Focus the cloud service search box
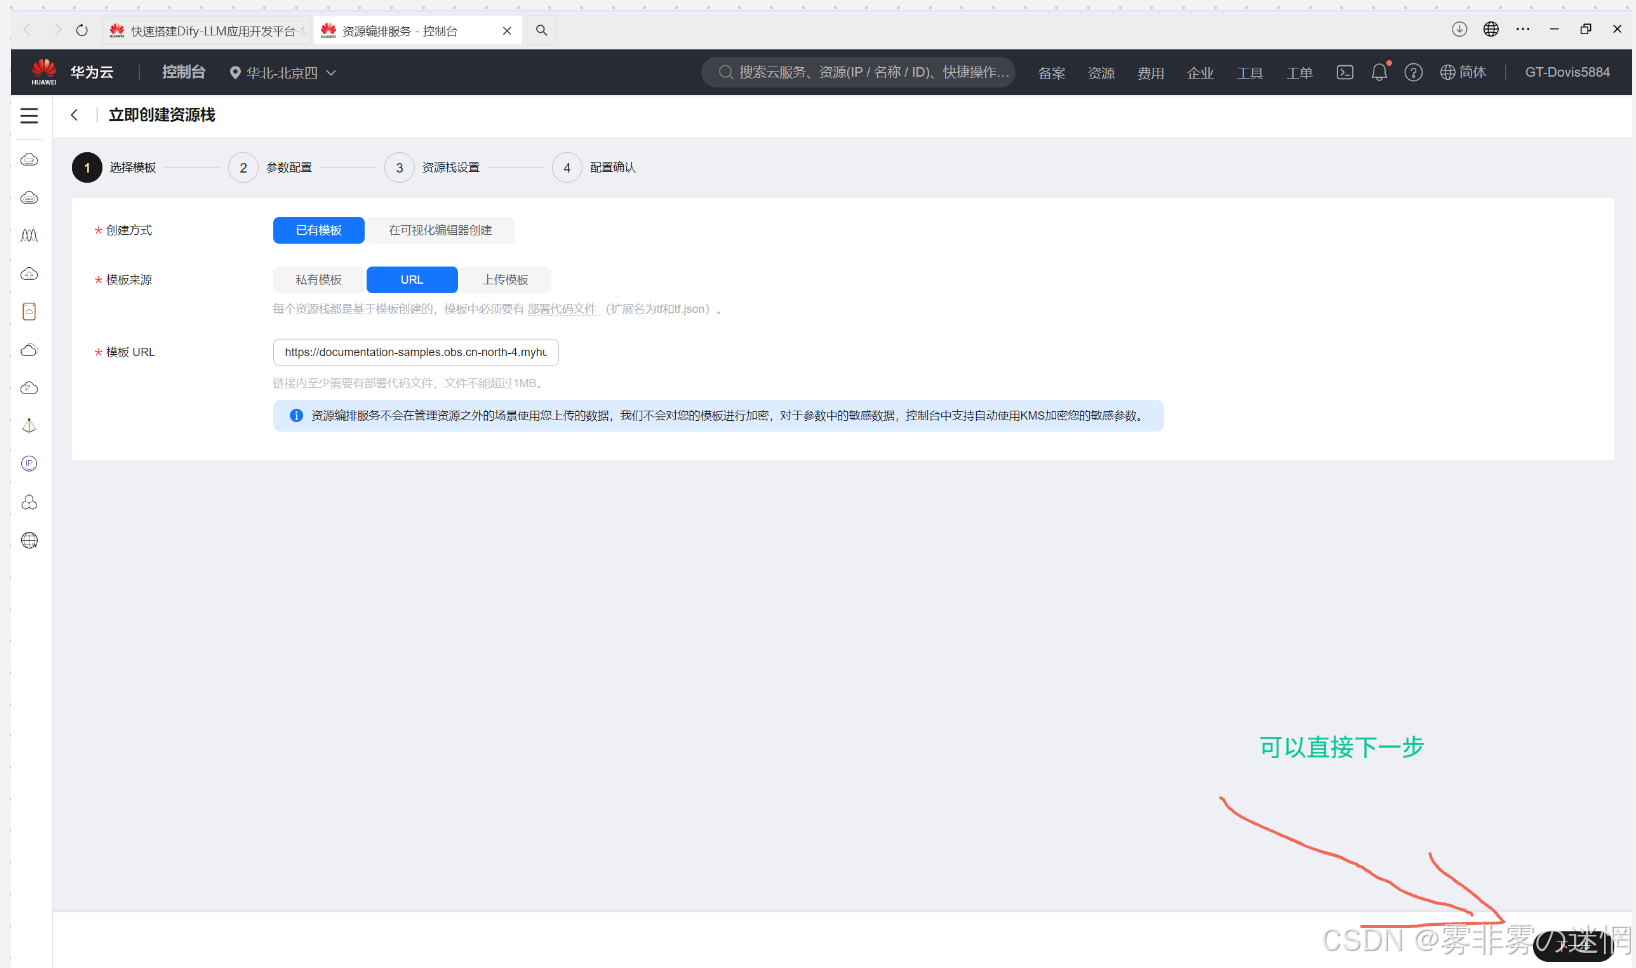The image size is (1636, 968). pos(859,72)
